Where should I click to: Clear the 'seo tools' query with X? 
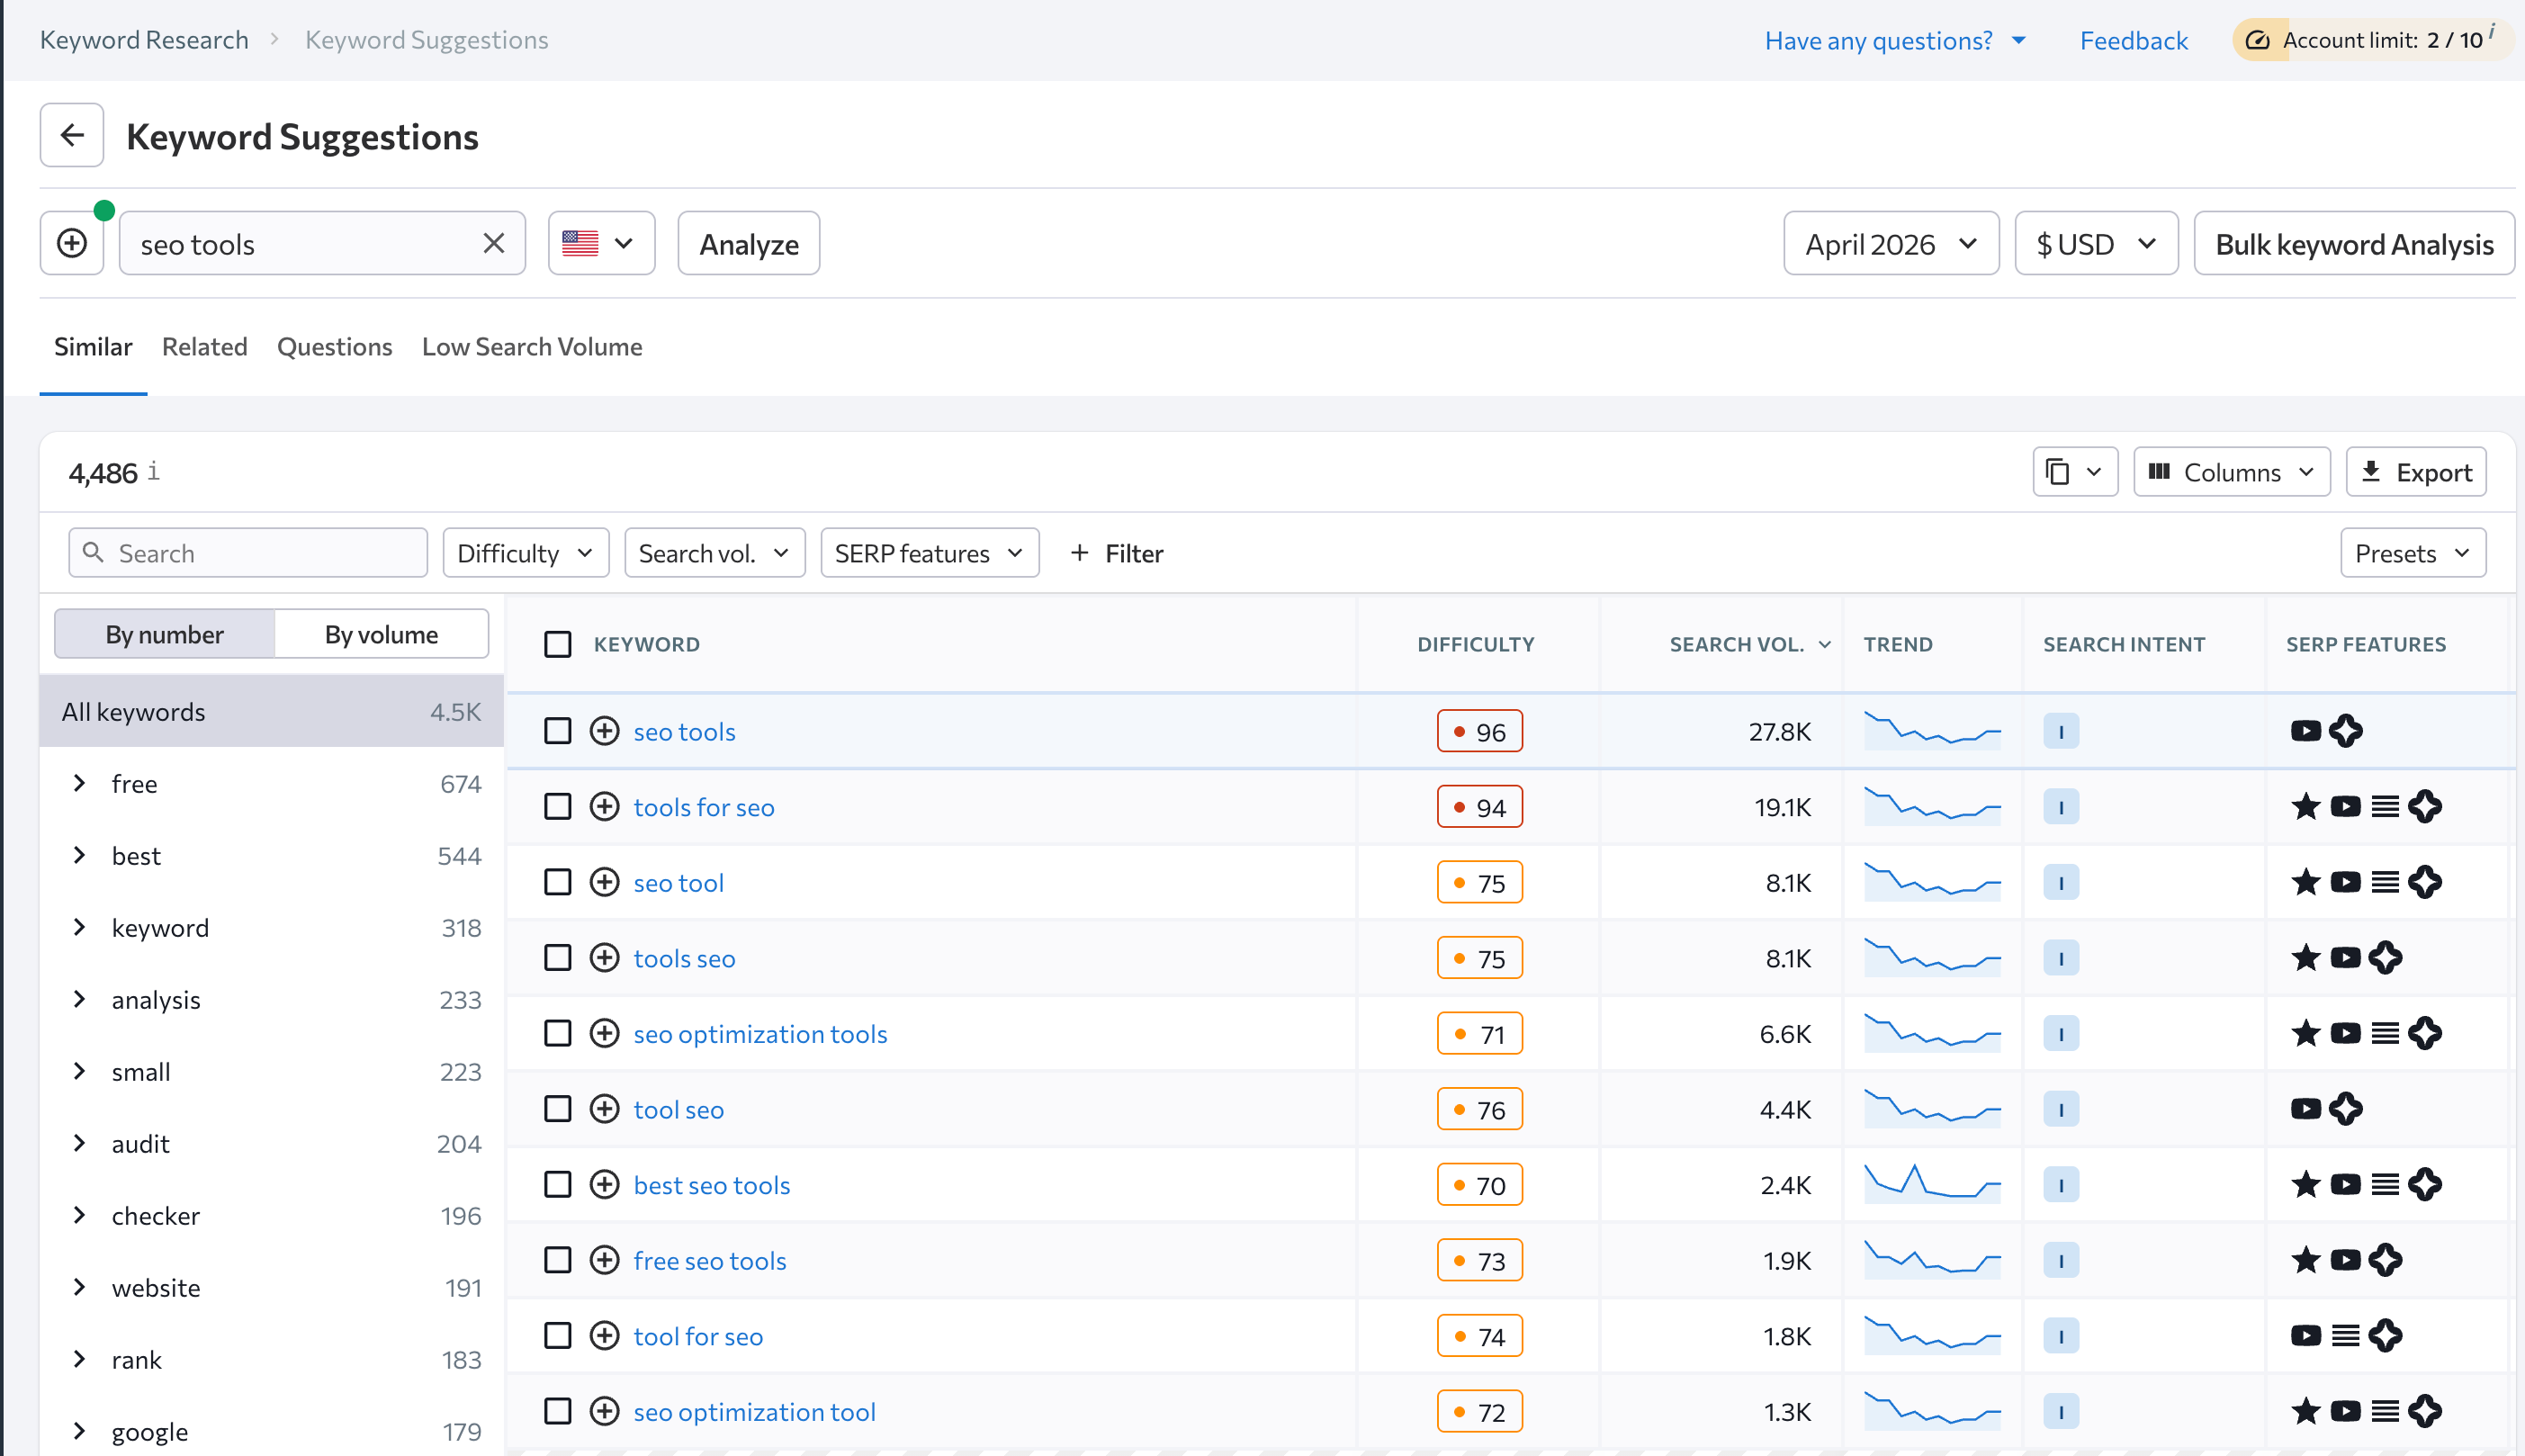coord(493,243)
